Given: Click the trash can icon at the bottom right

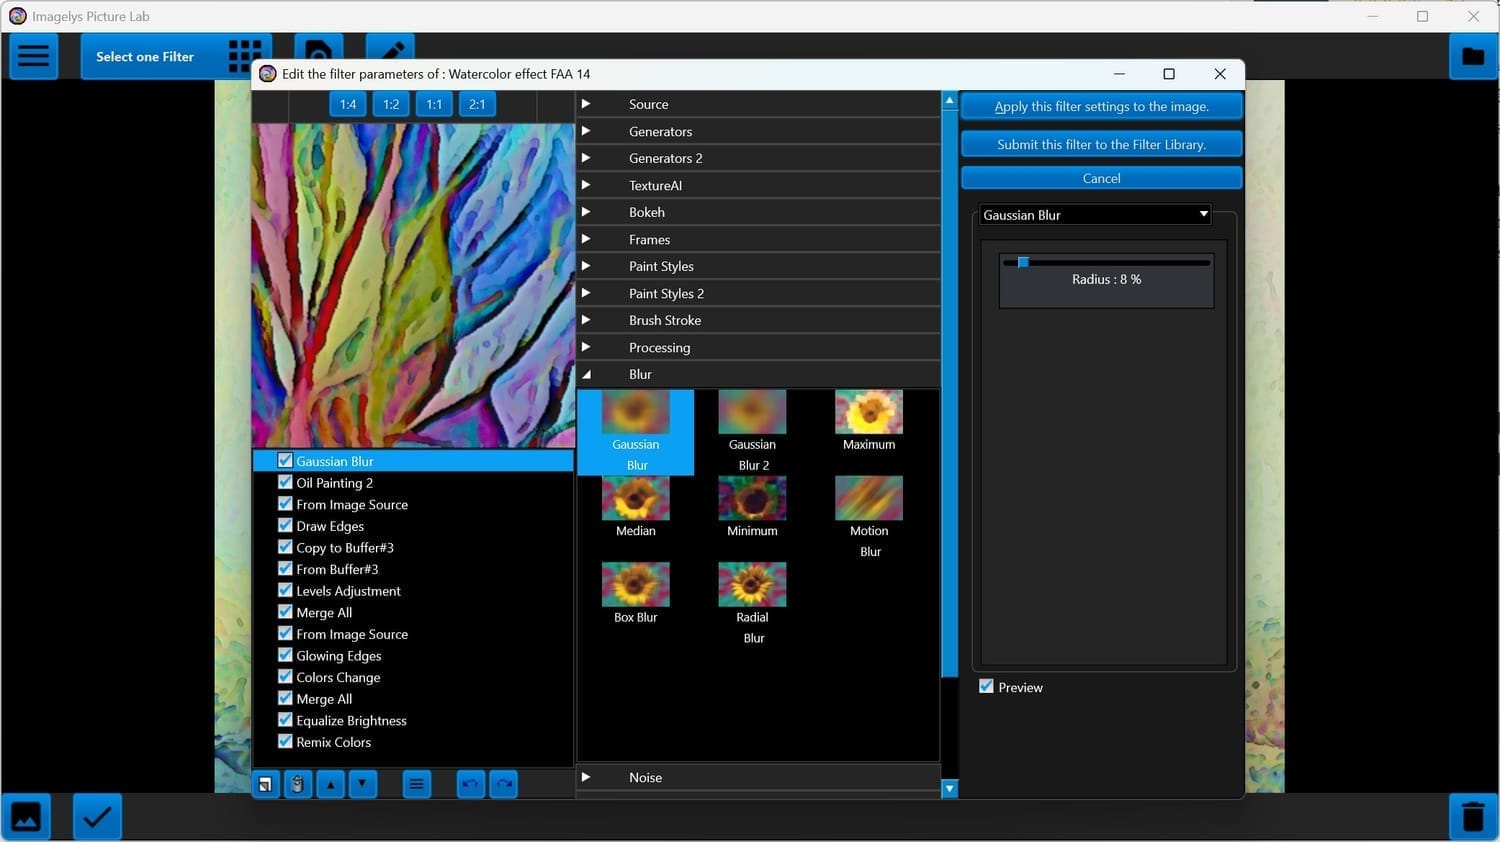Looking at the screenshot, I should (x=1472, y=816).
